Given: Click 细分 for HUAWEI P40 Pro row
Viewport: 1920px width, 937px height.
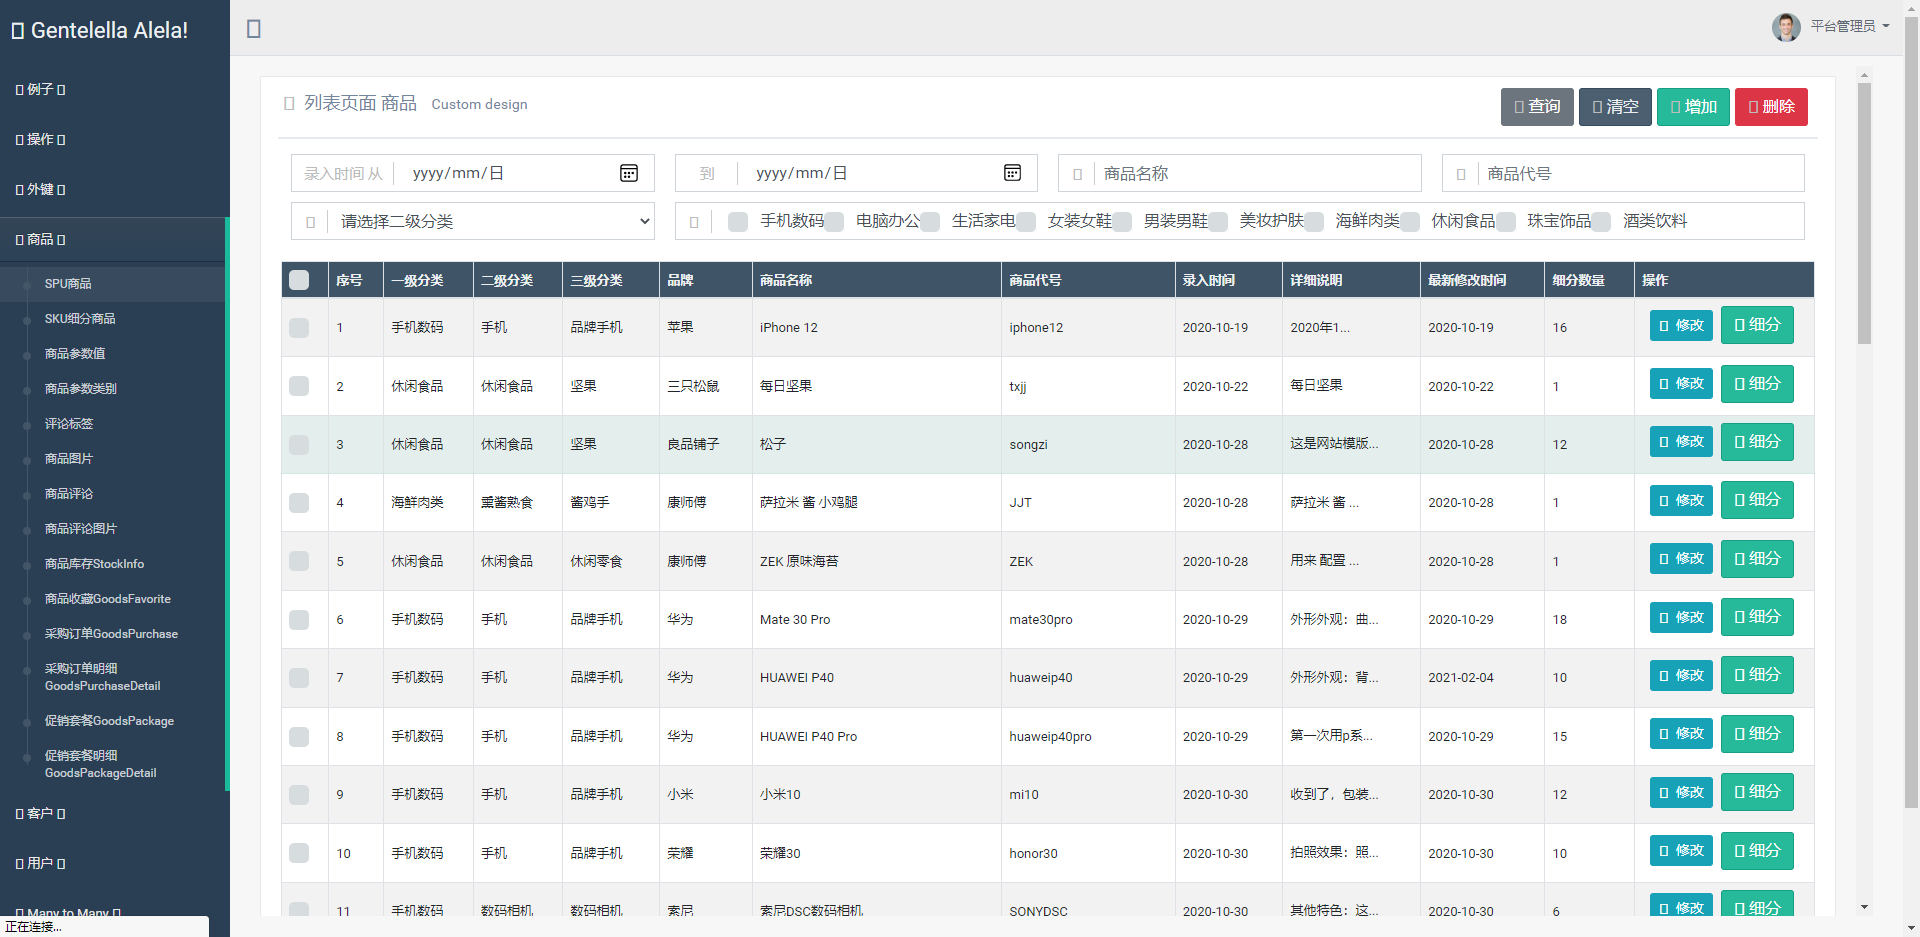Looking at the screenshot, I should pyautogui.click(x=1757, y=734).
